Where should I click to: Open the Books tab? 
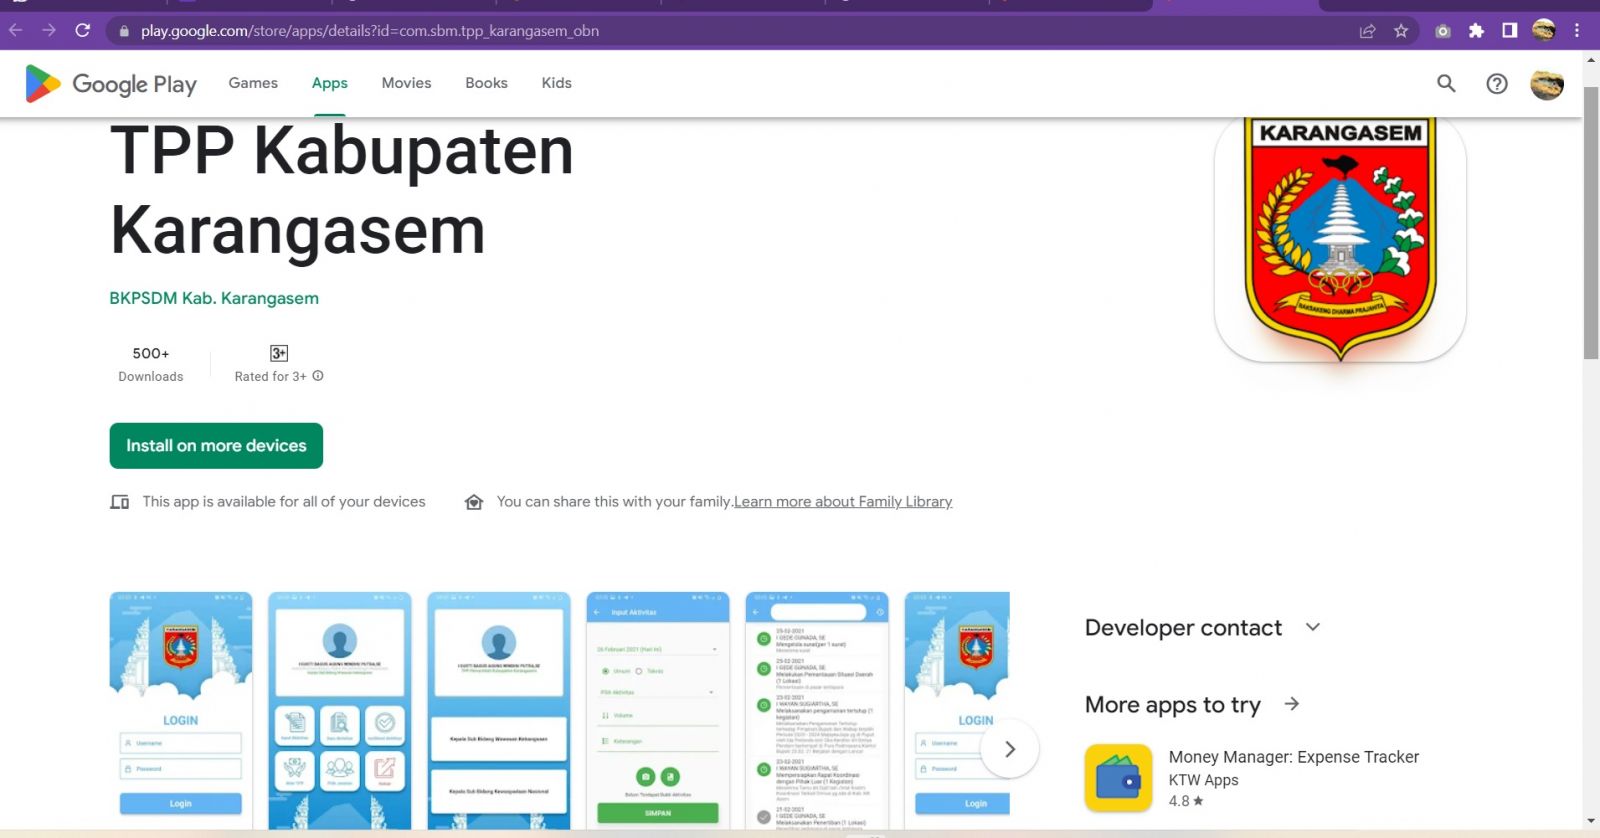coord(486,83)
